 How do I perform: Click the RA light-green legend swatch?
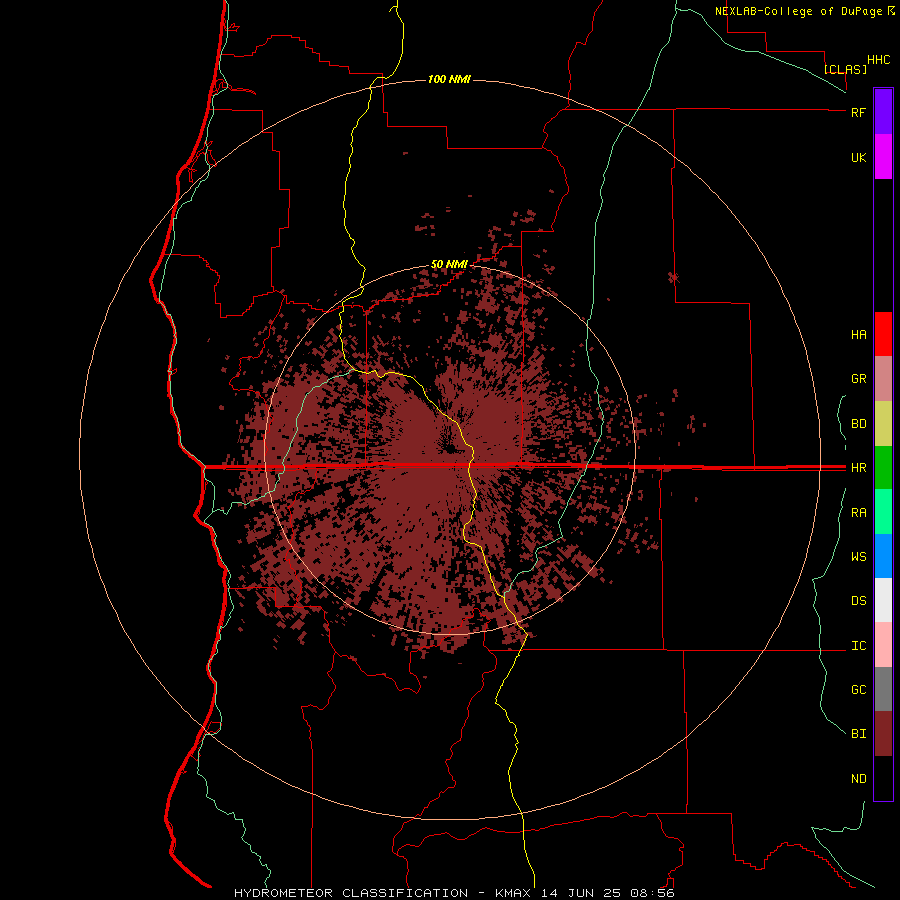click(883, 512)
